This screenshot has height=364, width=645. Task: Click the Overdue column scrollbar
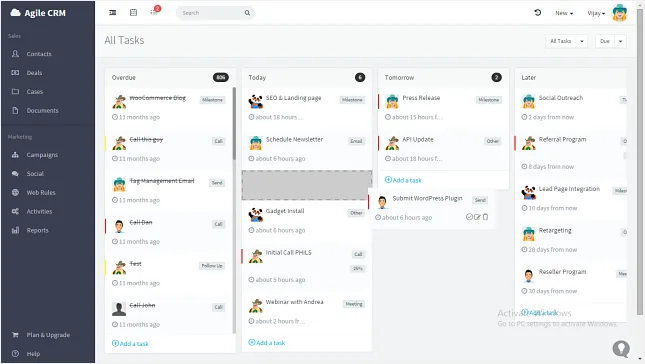click(x=234, y=123)
